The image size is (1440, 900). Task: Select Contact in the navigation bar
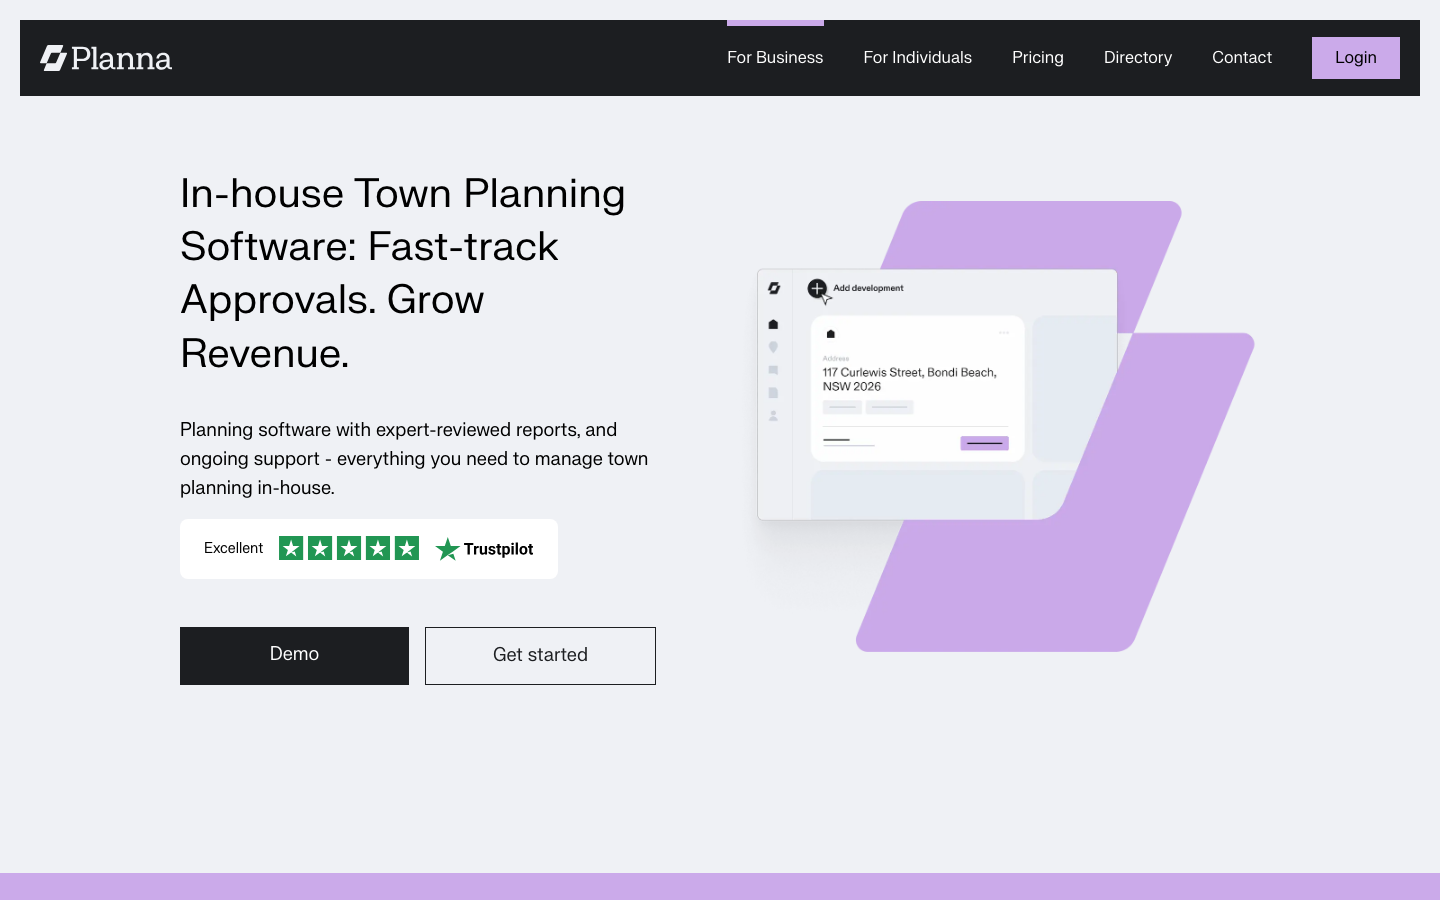coord(1241,58)
